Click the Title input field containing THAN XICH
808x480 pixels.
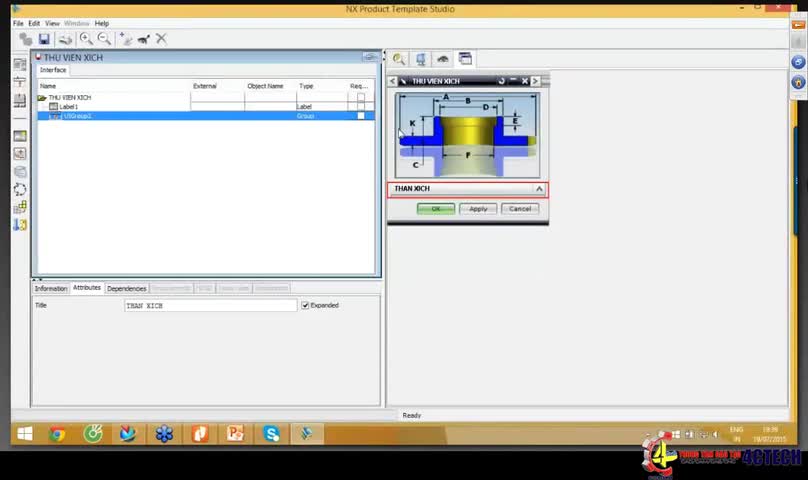(210, 306)
